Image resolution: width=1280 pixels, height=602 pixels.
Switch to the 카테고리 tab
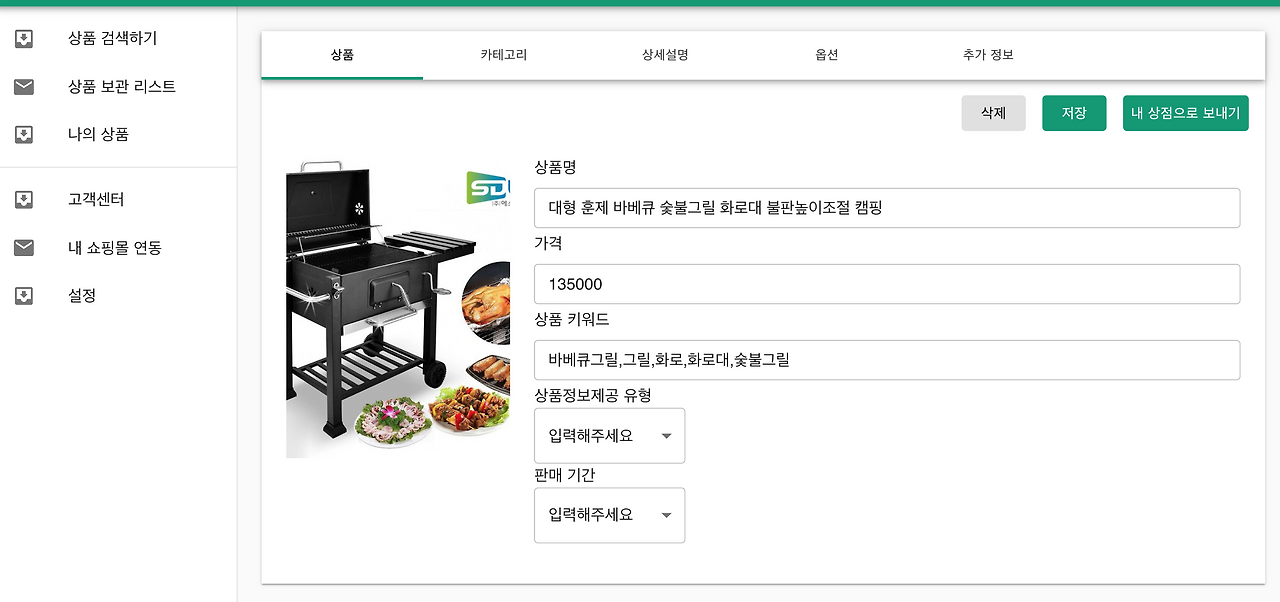click(503, 55)
